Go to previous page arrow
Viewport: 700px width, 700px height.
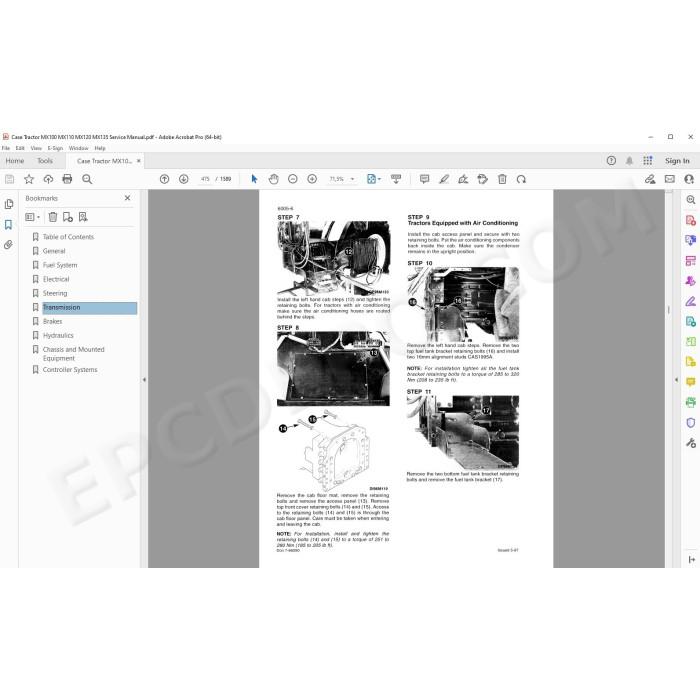pos(164,179)
